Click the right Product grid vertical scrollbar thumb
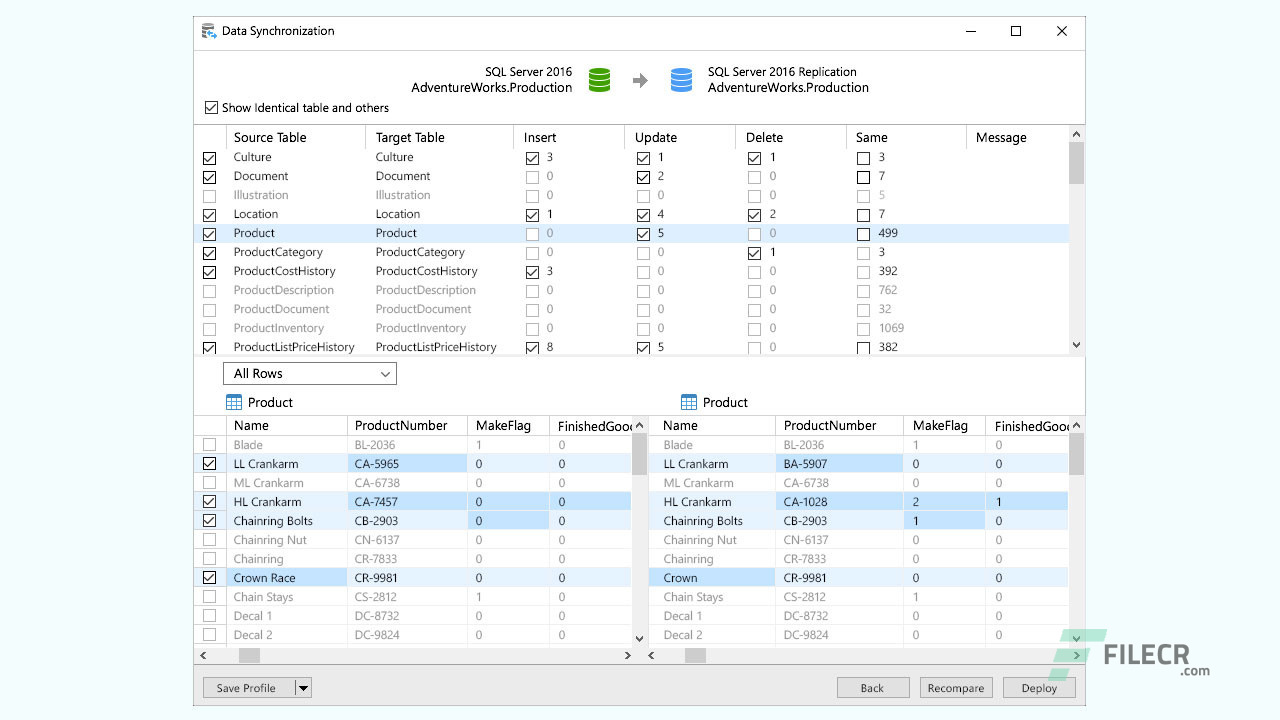1280x720 pixels. [1076, 455]
